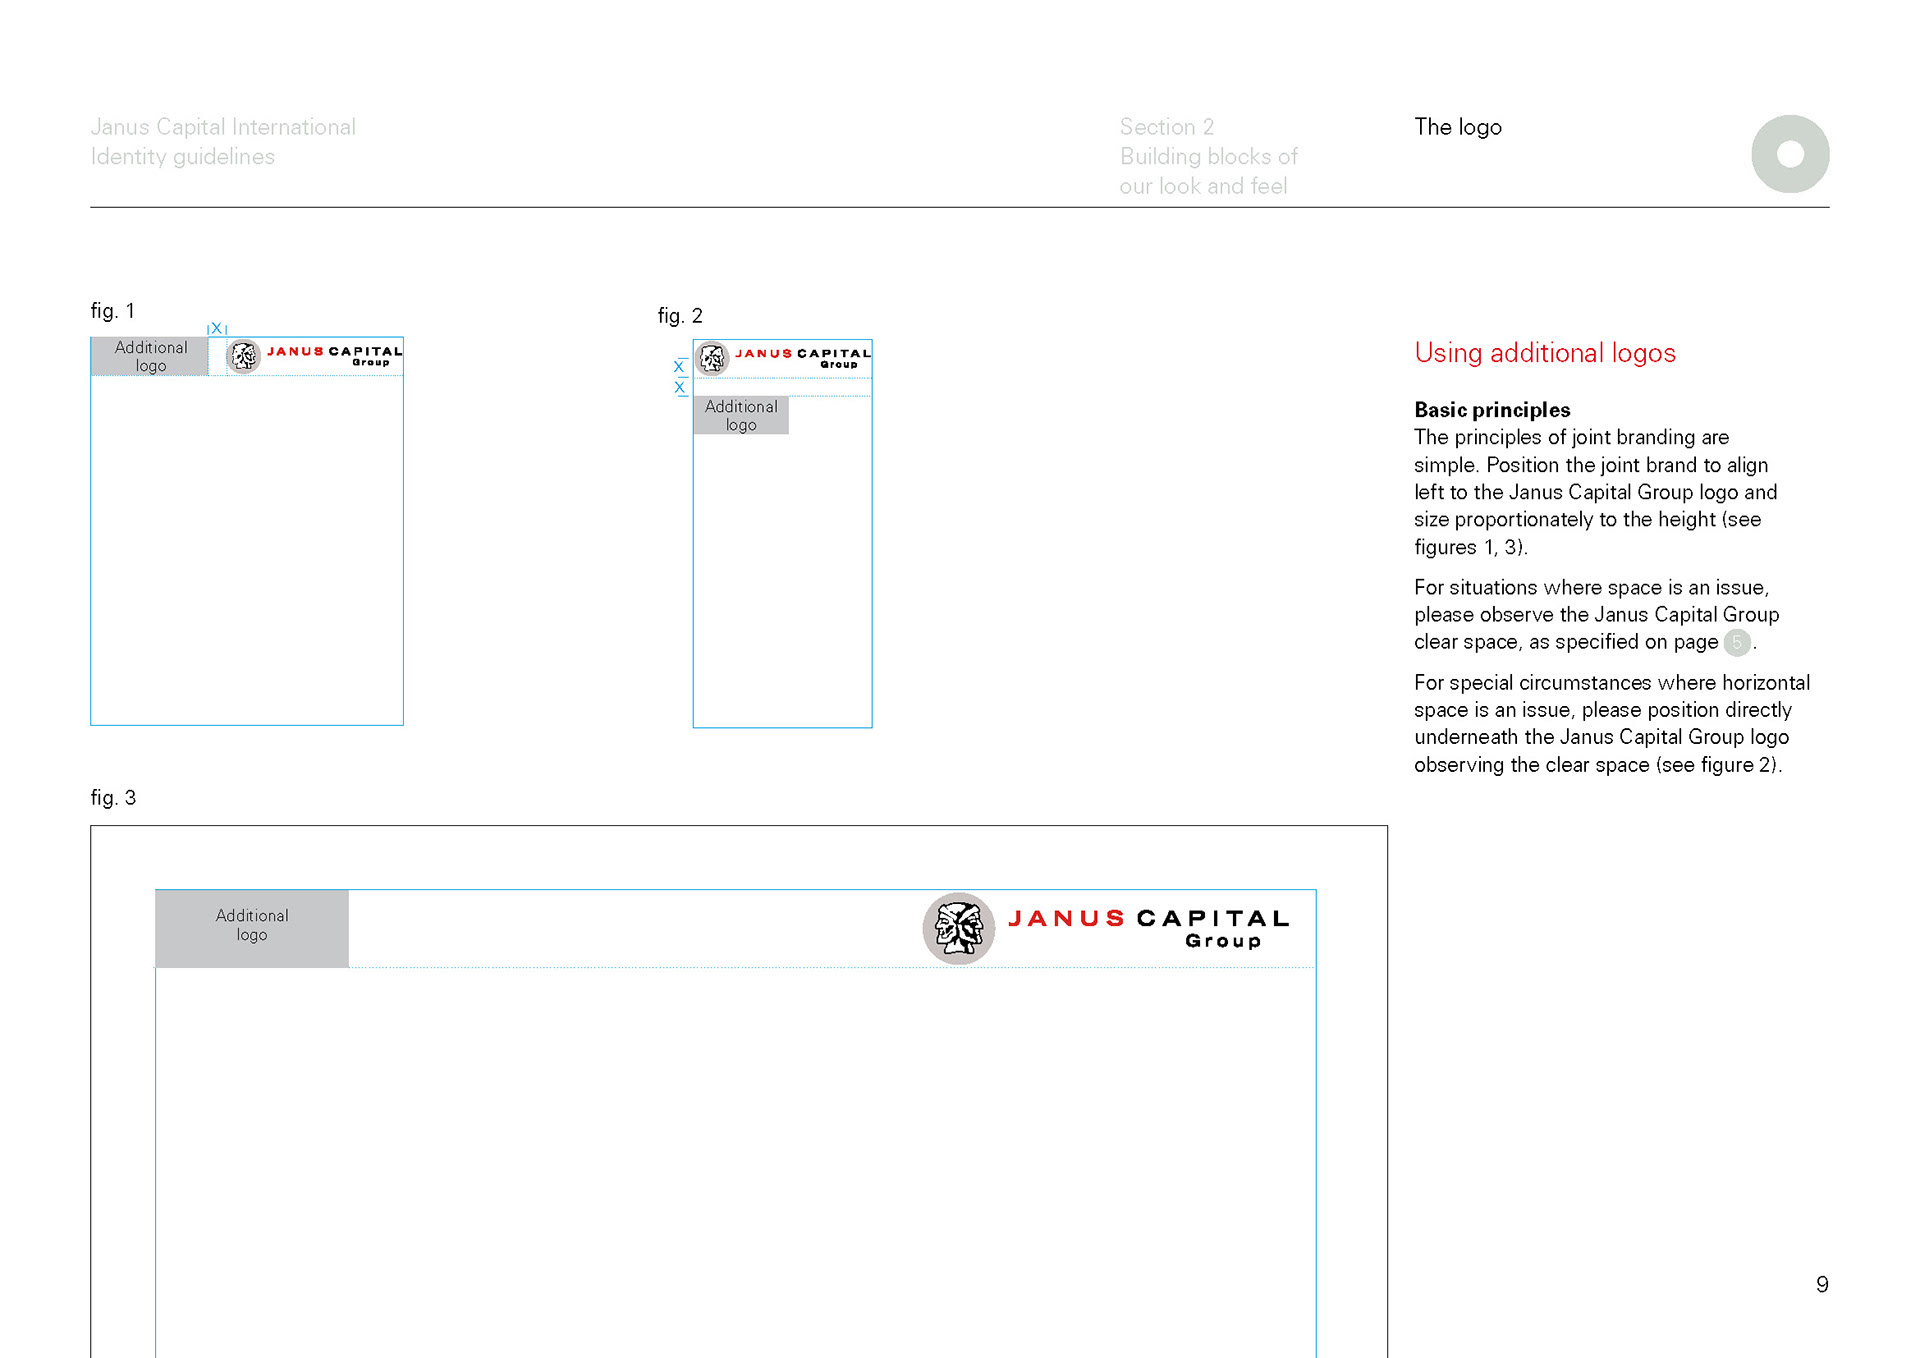Click 'Janus Capital International' header text
The image size is (1920, 1358).
pyautogui.click(x=223, y=127)
